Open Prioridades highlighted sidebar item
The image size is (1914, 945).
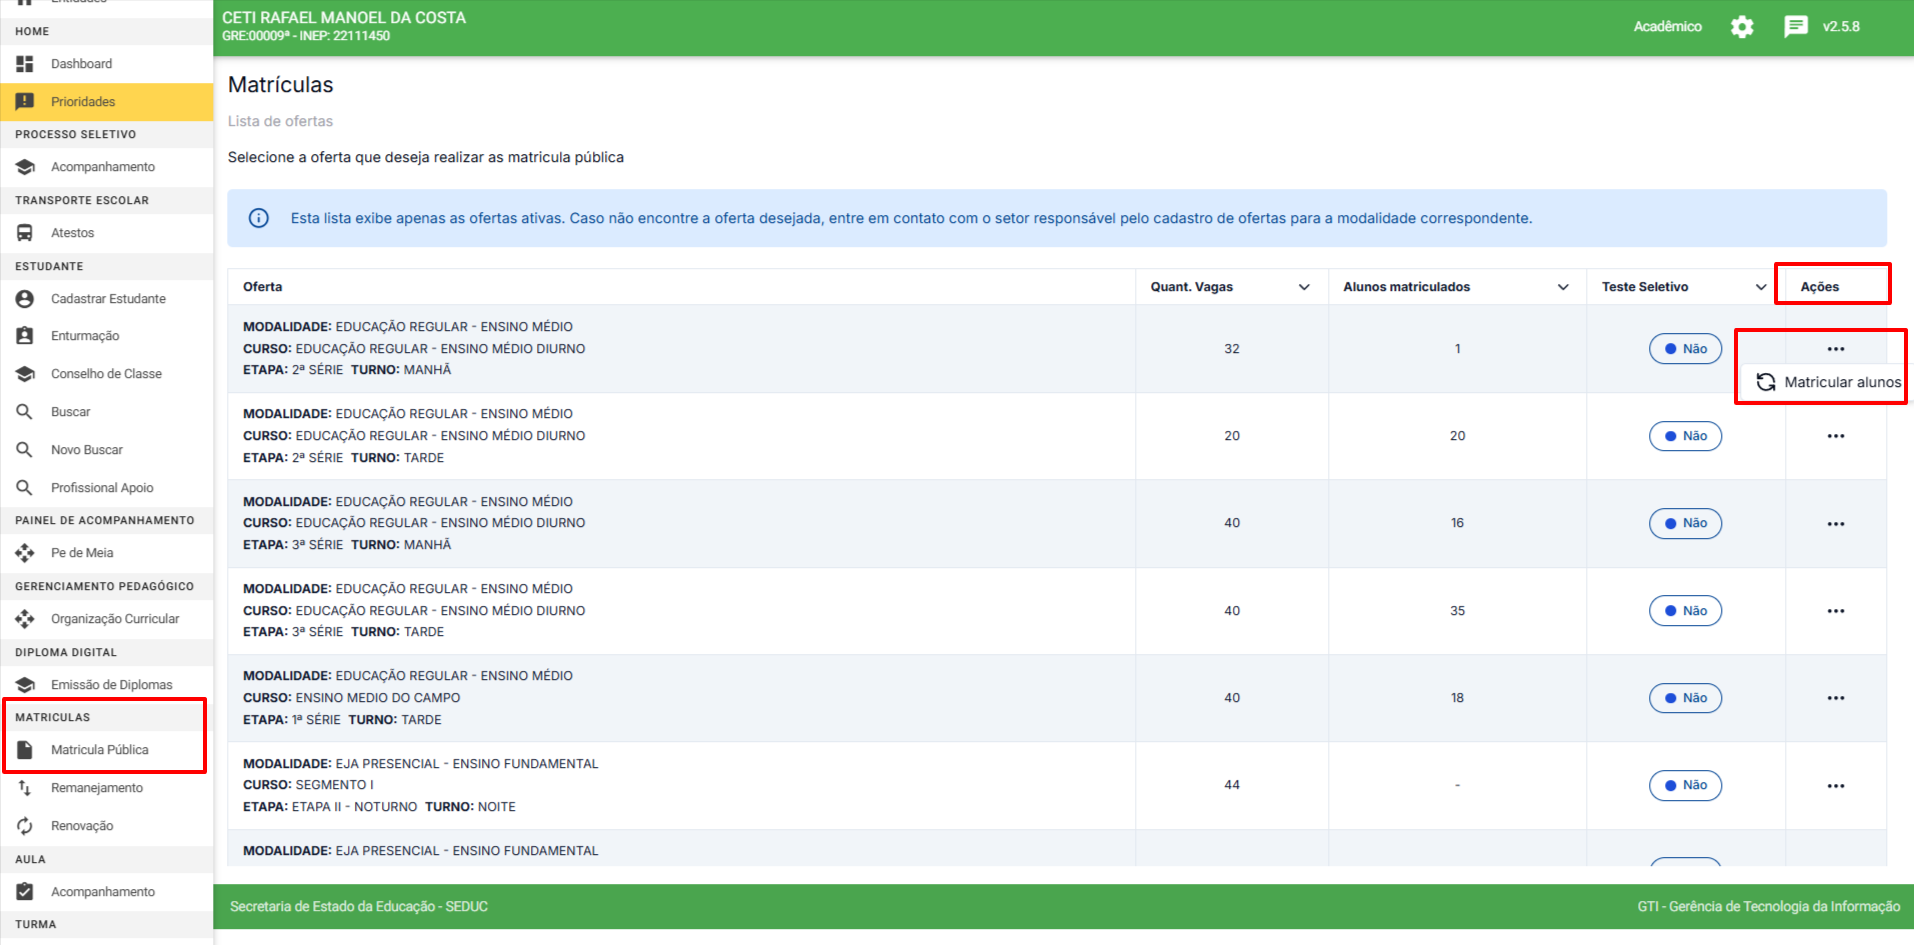[x=83, y=102]
